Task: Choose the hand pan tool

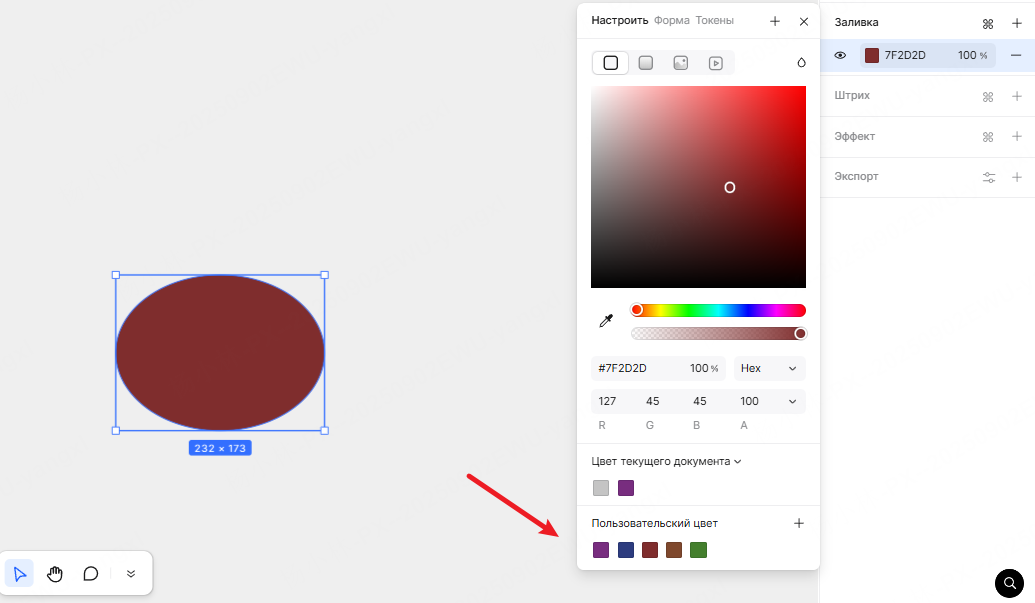Action: click(x=55, y=573)
